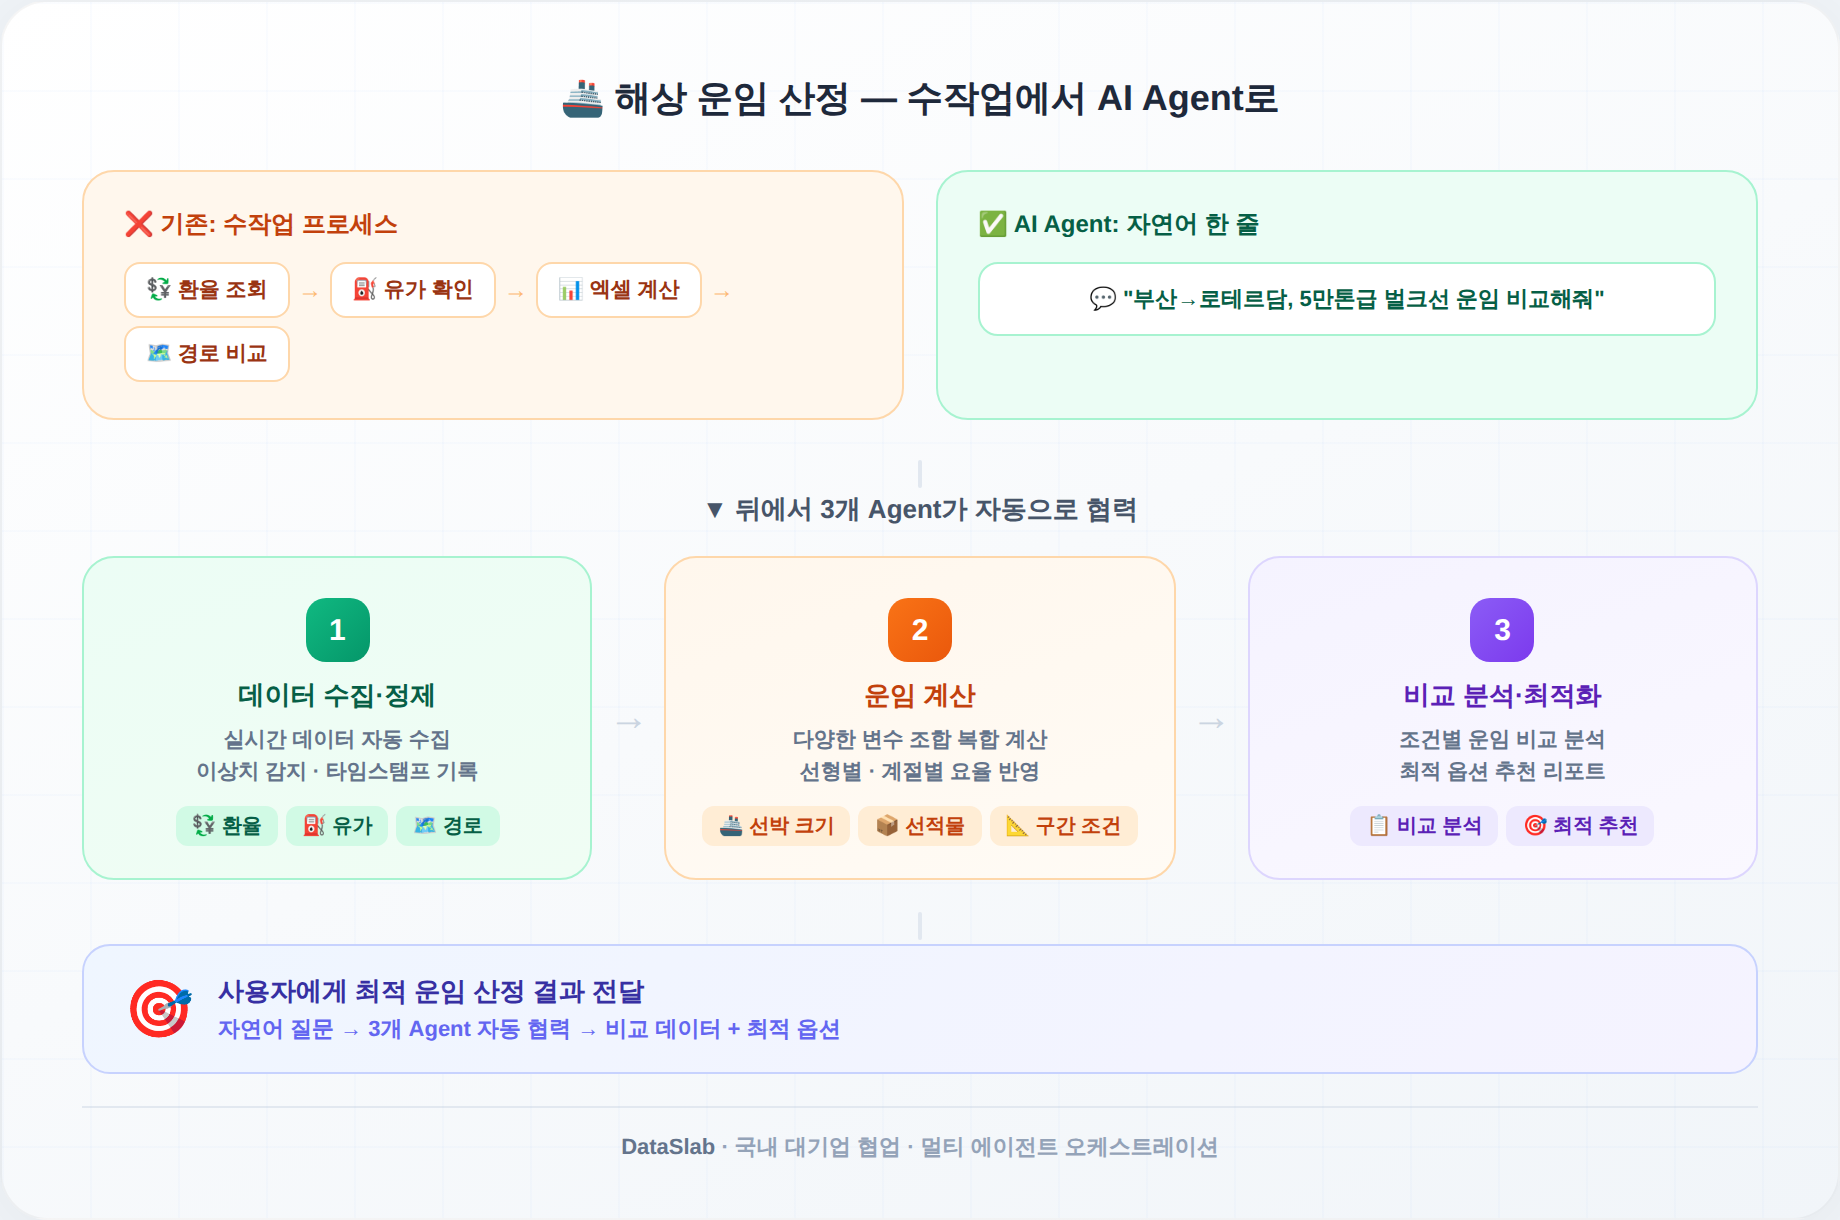Click the ▼ triangle before 뒤에서 3개 Agent가
The height and width of the screenshot is (1220, 1840).
click(x=714, y=510)
